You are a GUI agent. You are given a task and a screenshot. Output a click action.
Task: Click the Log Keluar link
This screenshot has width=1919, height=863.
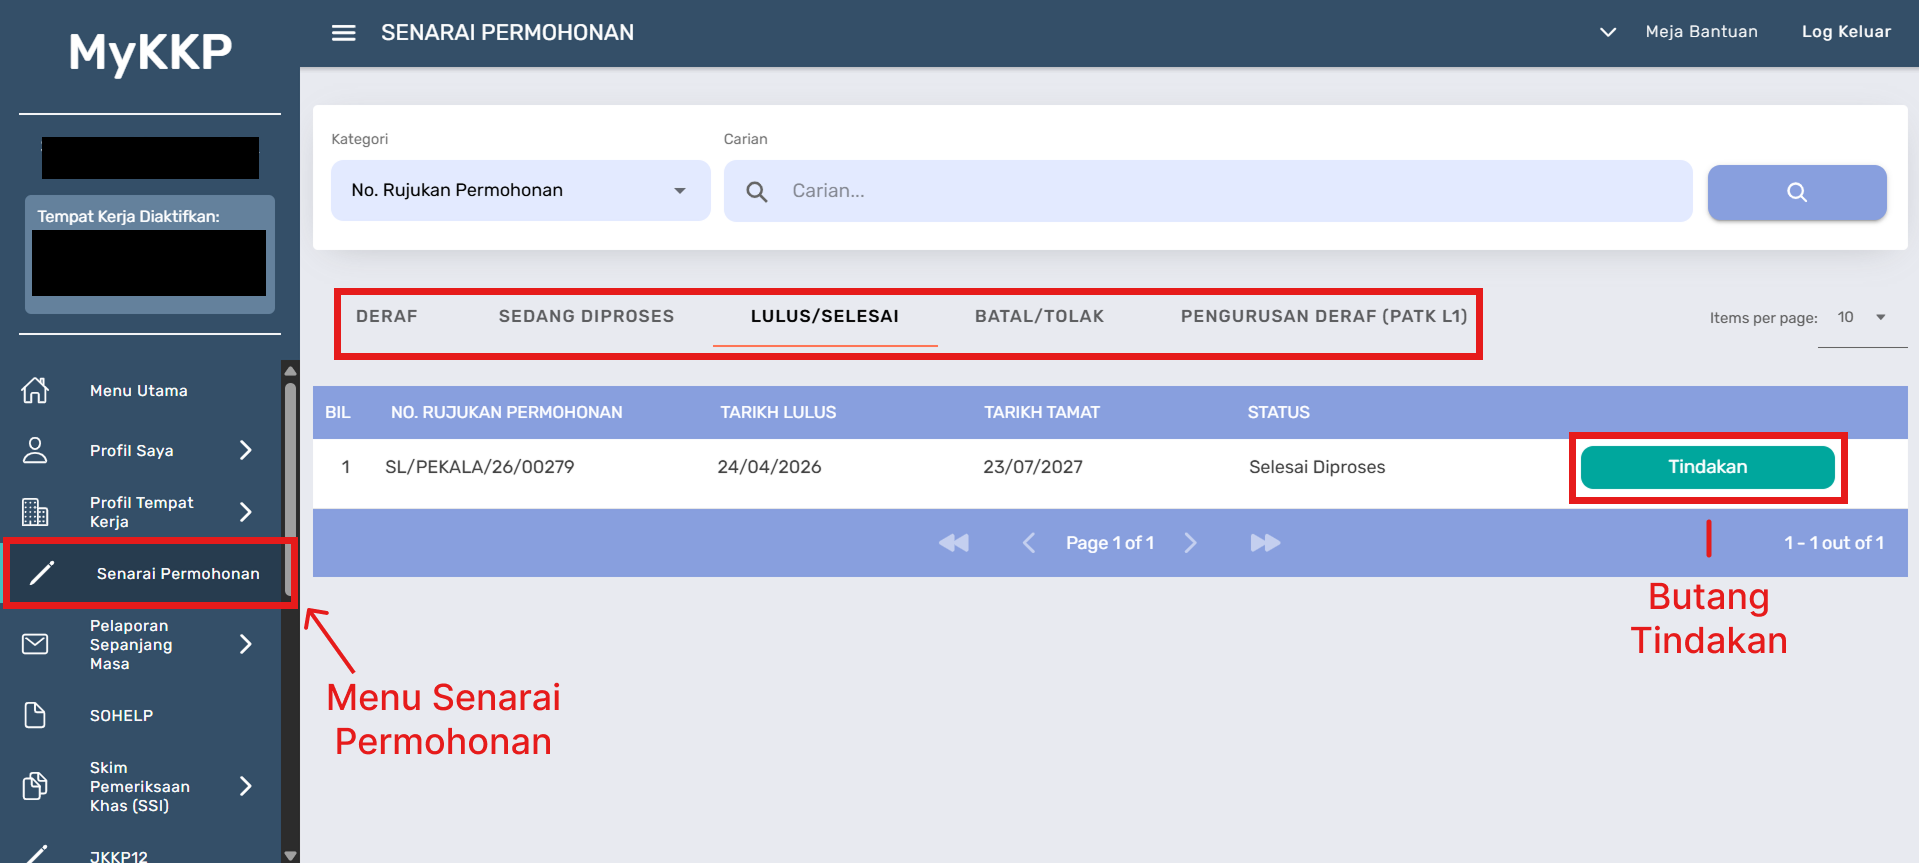coord(1846,32)
